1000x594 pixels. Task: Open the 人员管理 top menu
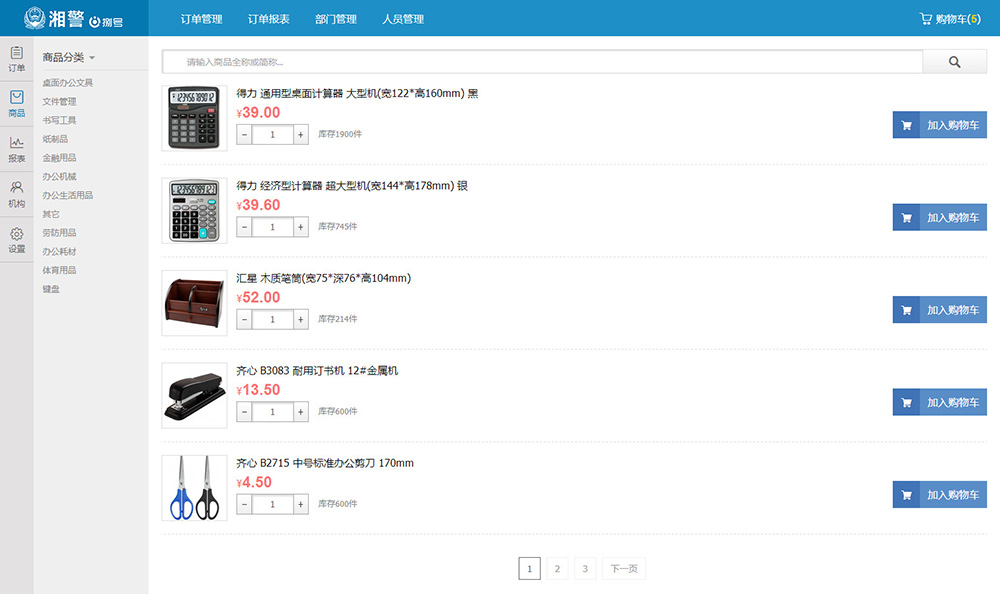point(403,19)
